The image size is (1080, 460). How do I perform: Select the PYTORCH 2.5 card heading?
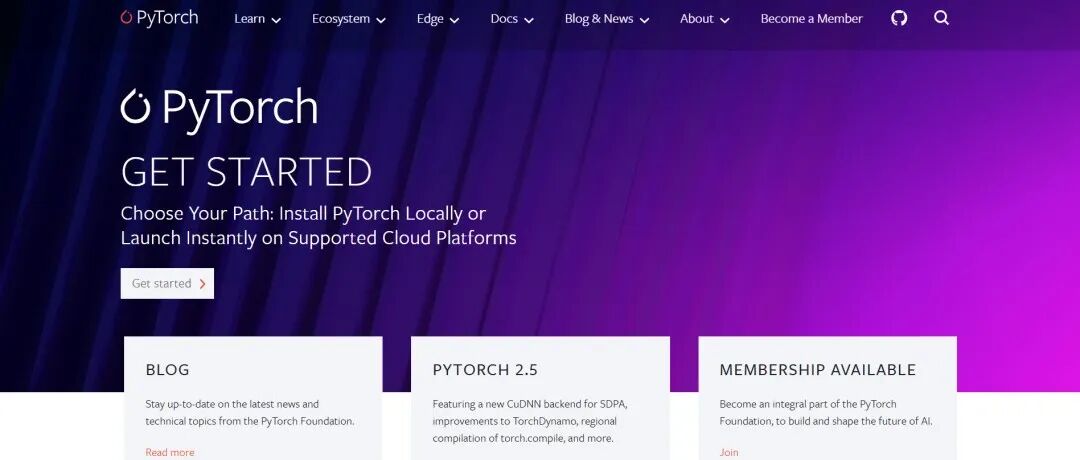tap(485, 370)
